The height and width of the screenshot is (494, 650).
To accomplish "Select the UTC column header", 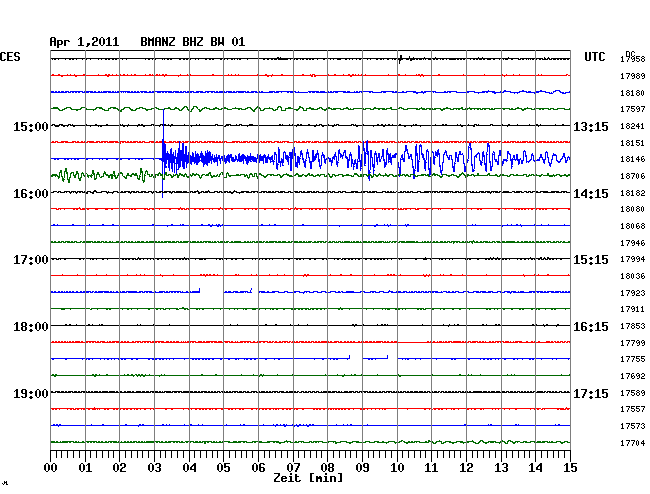I will coord(594,57).
